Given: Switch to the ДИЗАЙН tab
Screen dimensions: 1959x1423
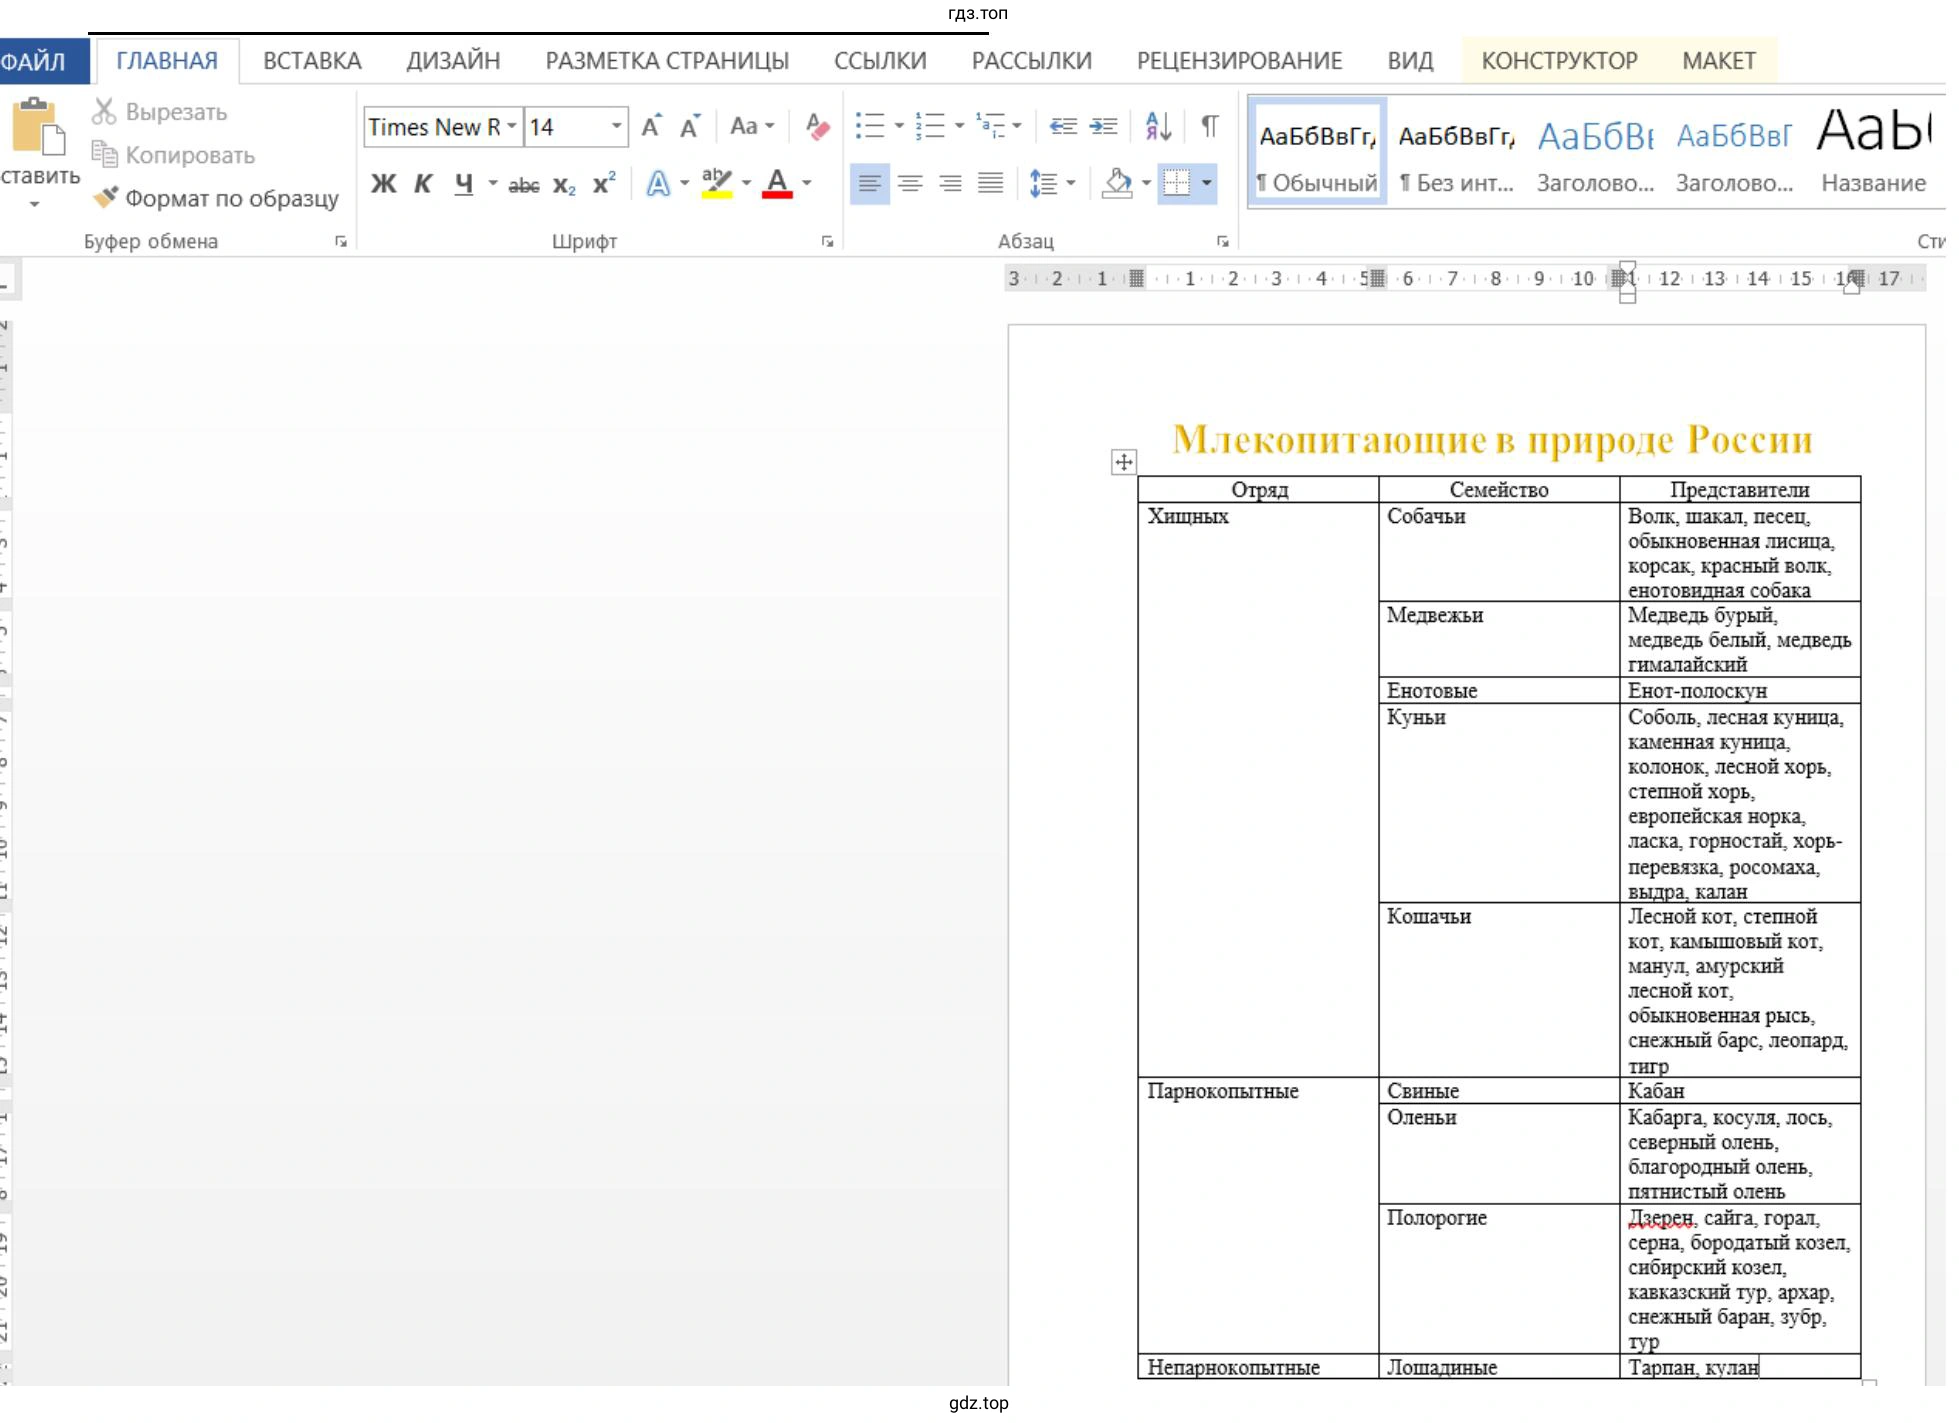Looking at the screenshot, I should click(x=453, y=61).
